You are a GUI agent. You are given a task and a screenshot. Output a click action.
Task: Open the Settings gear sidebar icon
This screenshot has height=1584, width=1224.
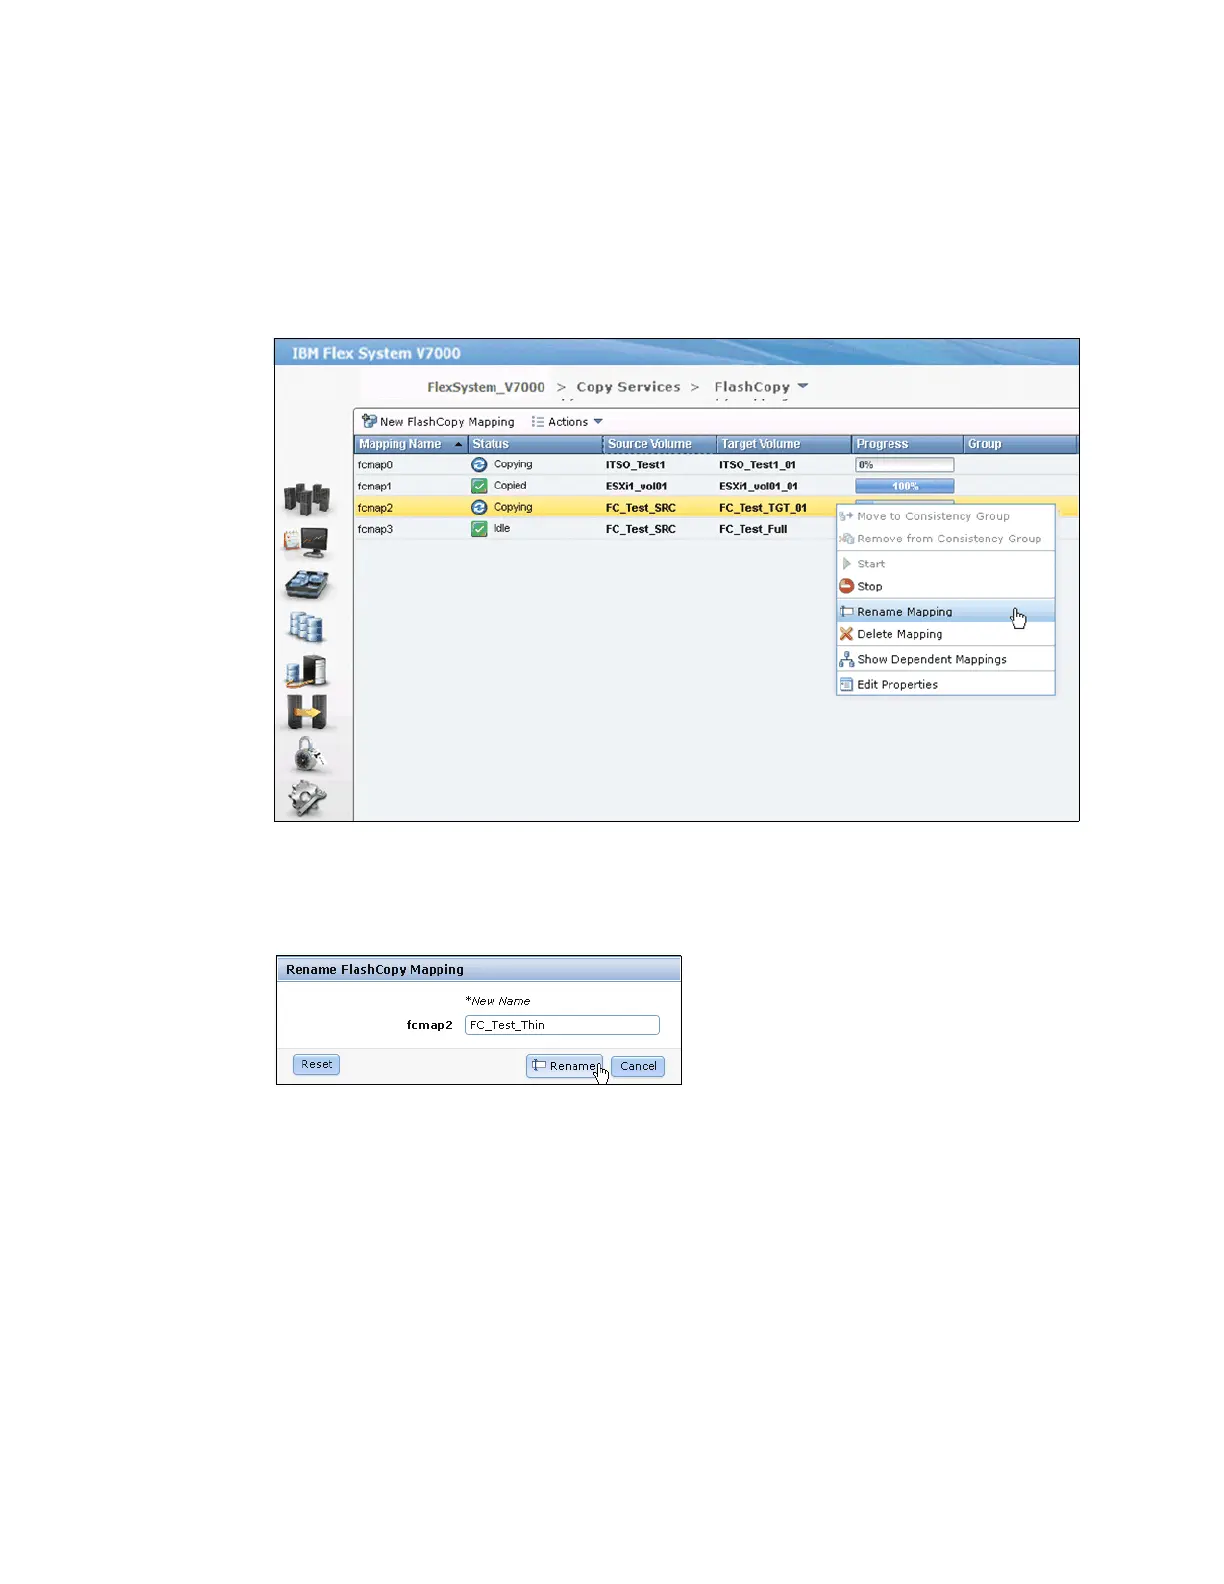click(307, 797)
